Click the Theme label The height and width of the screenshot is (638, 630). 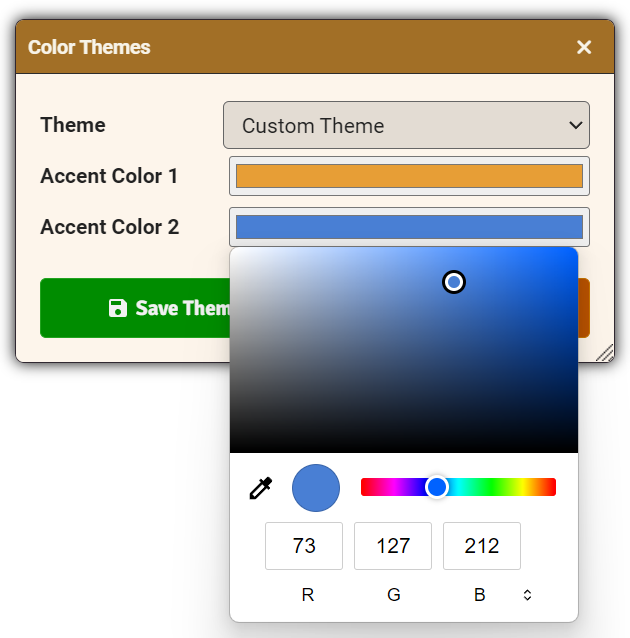(73, 125)
